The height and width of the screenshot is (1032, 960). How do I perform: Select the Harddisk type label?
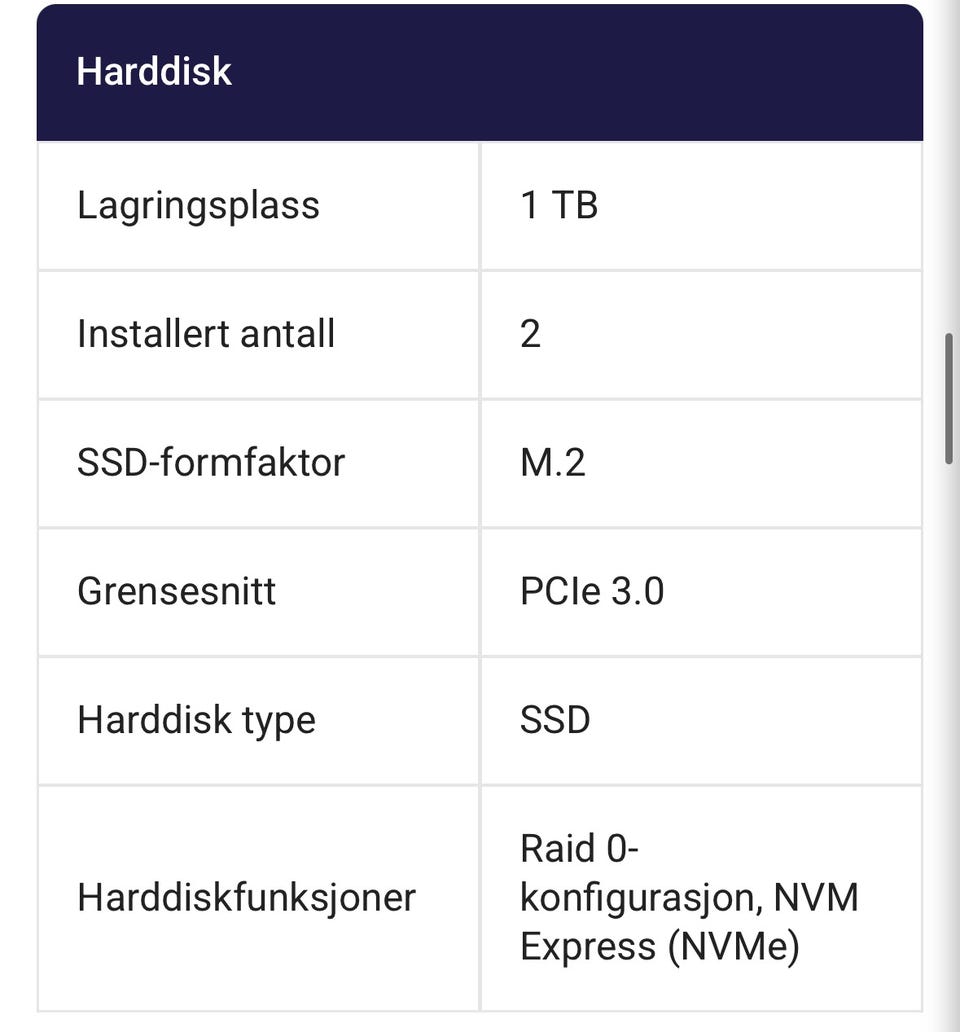tap(196, 720)
